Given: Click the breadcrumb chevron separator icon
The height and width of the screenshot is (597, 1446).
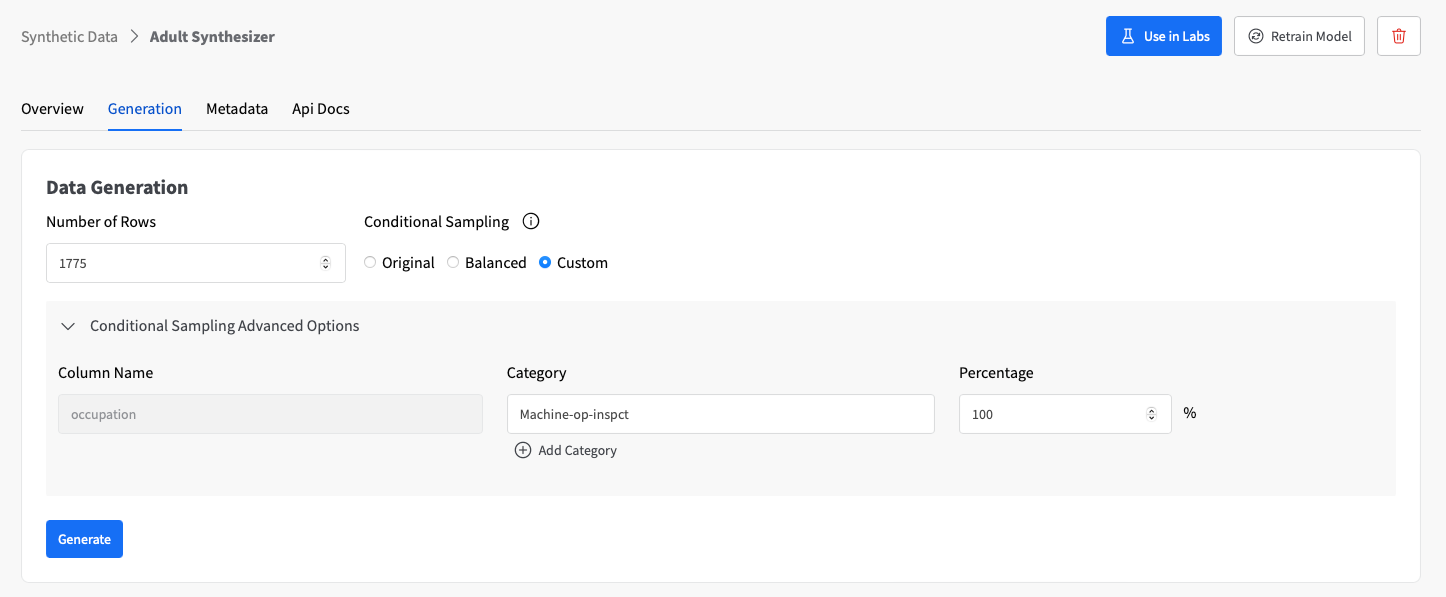Looking at the screenshot, I should [134, 37].
